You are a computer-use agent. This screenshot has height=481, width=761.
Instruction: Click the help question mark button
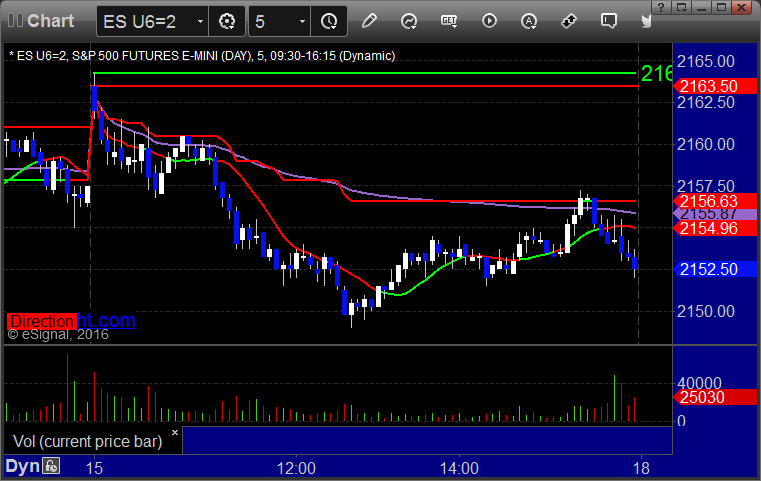661,7
